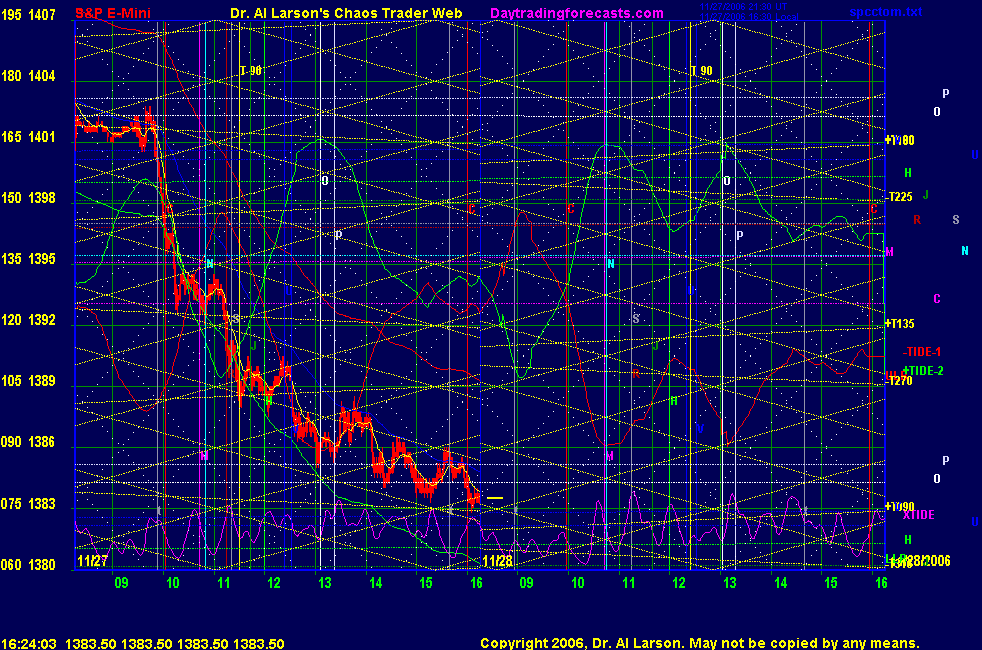This screenshot has width=982, height=650.
Task: Click the red R marker in right margin
Action: click(916, 220)
